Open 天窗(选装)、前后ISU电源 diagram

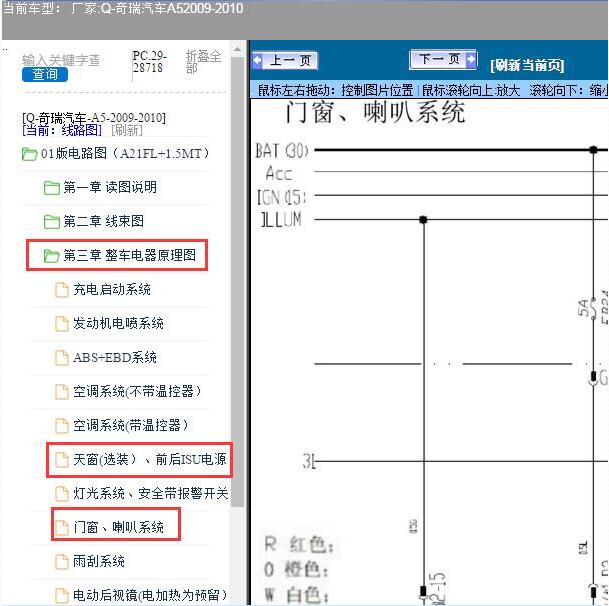(150, 460)
